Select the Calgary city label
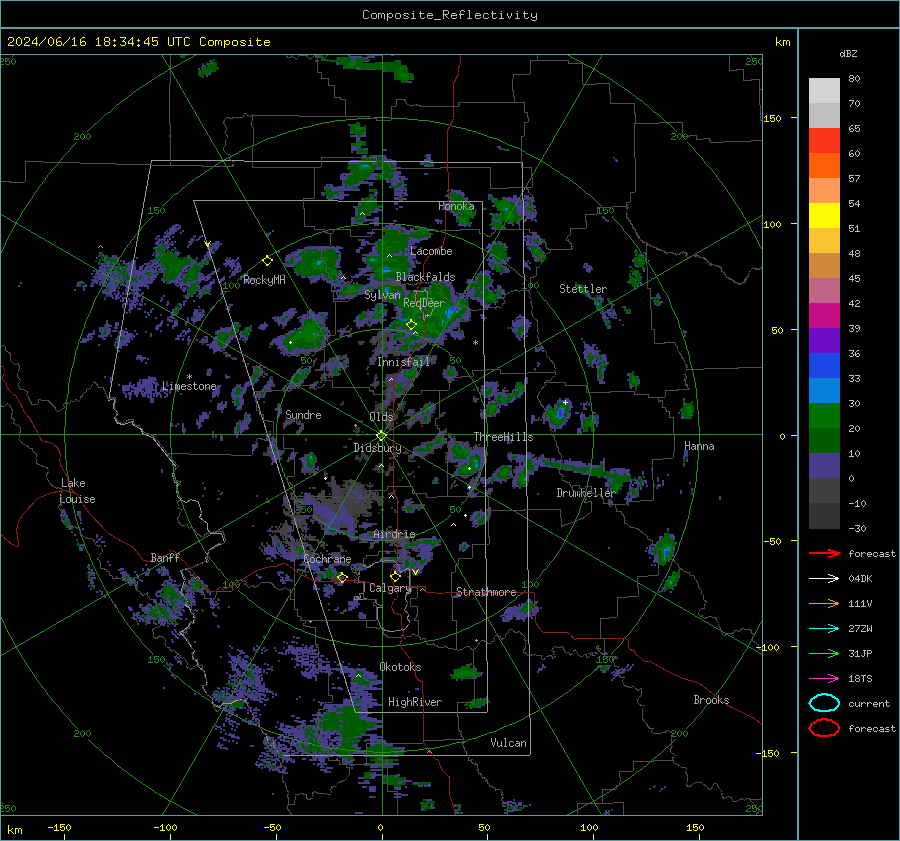Viewport: 900px width, 841px height. (x=390, y=588)
